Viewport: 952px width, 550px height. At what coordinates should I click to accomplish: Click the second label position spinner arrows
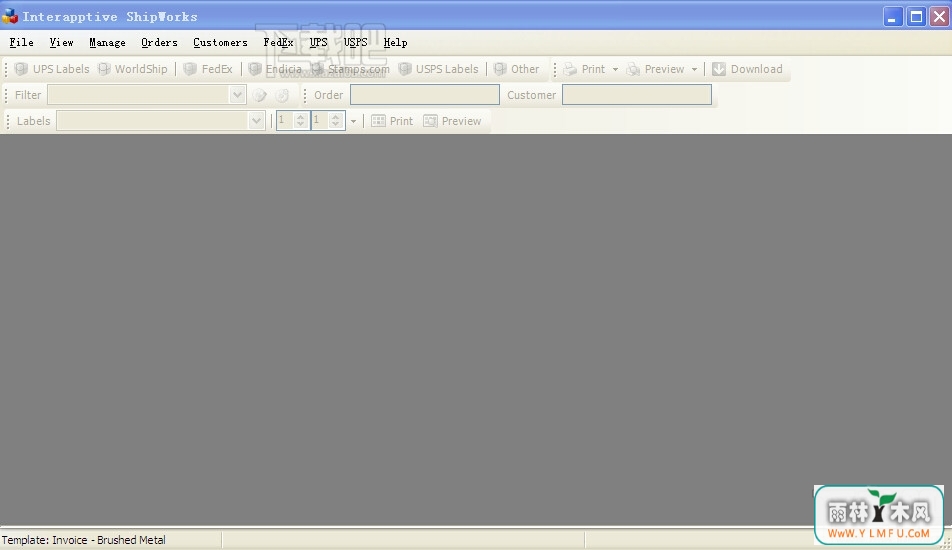pos(336,121)
